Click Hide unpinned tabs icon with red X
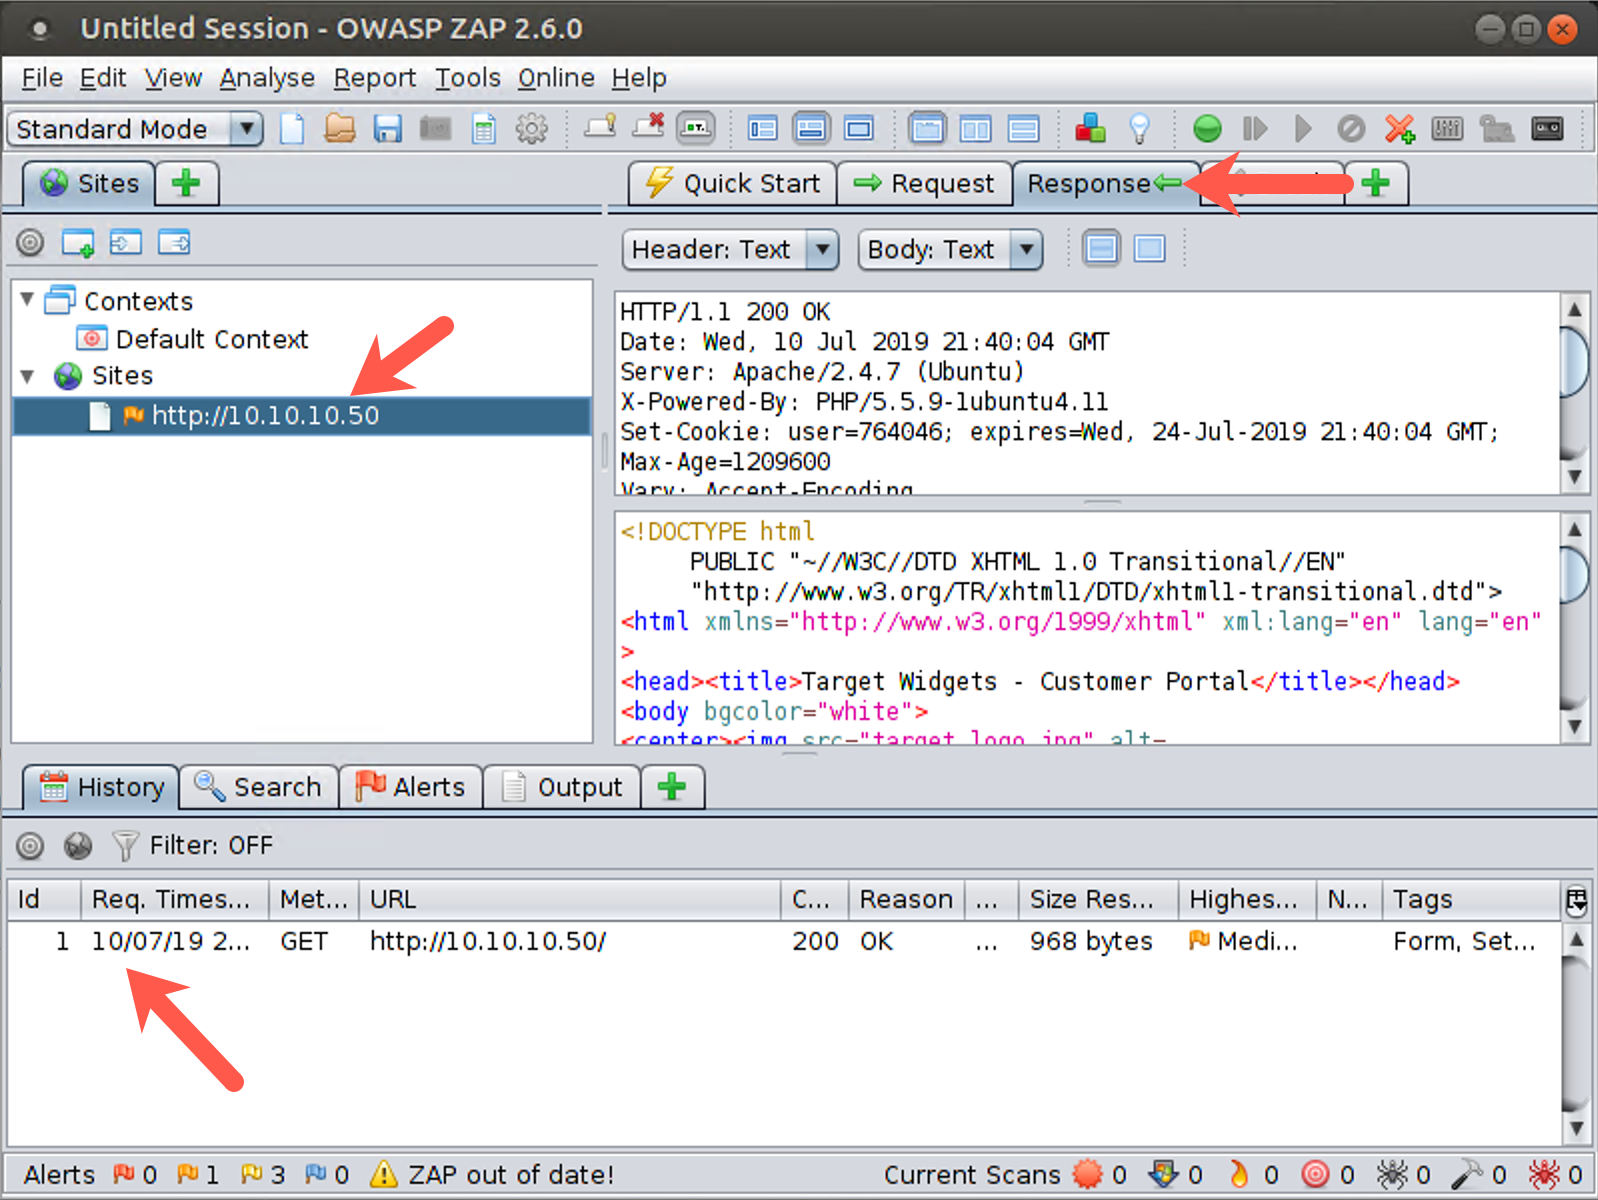This screenshot has width=1598, height=1200. click(648, 128)
